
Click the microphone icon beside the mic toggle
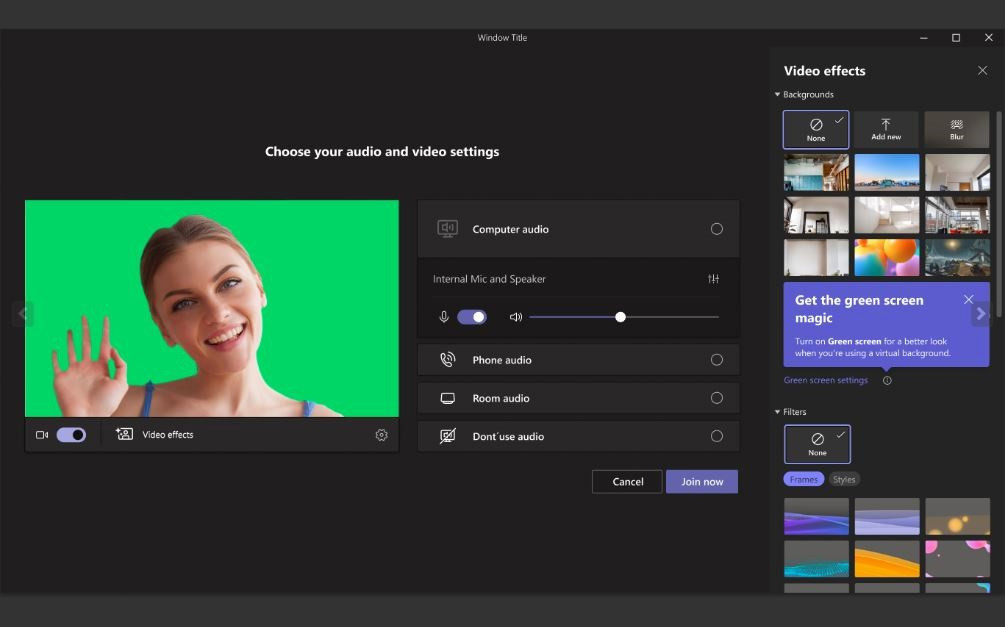[444, 316]
